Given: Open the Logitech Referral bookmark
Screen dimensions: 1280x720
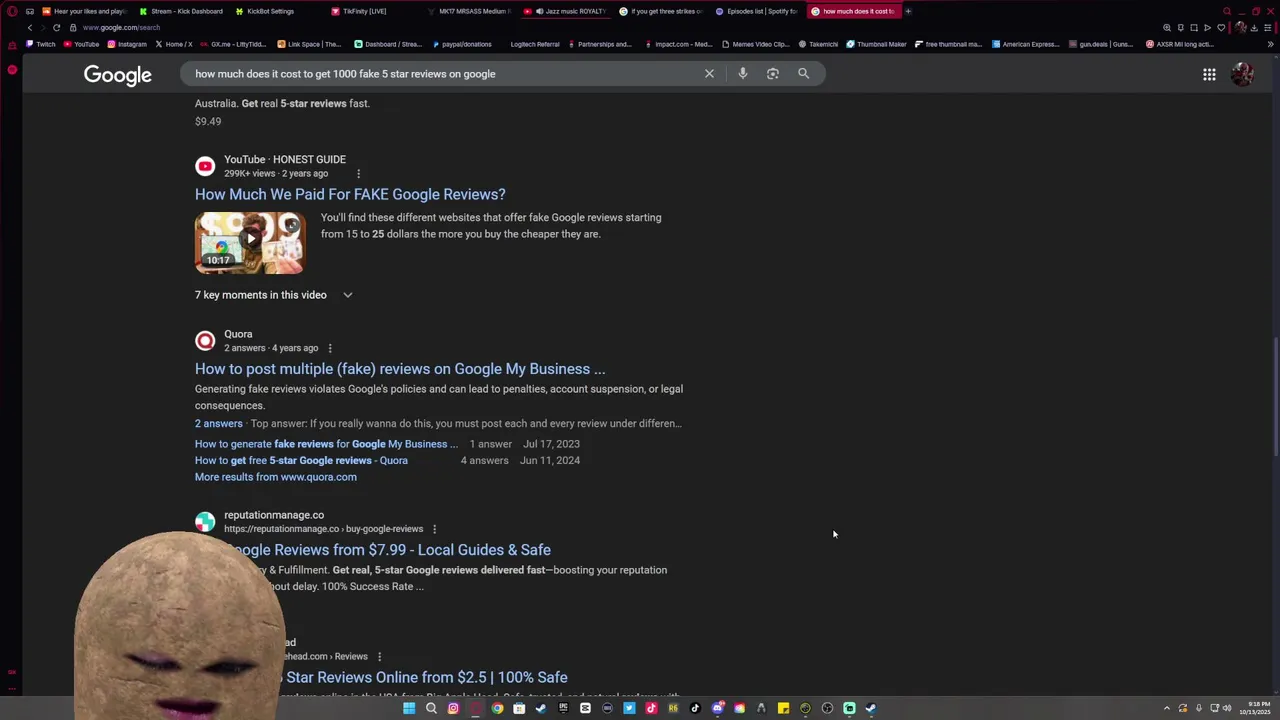Looking at the screenshot, I should (534, 44).
